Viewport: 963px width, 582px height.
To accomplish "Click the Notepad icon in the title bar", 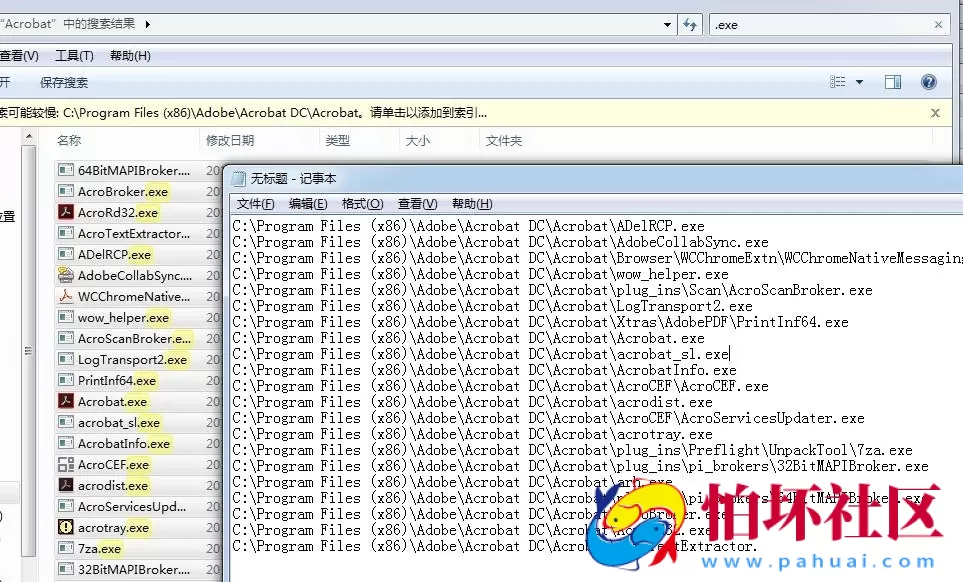I will coord(237,178).
